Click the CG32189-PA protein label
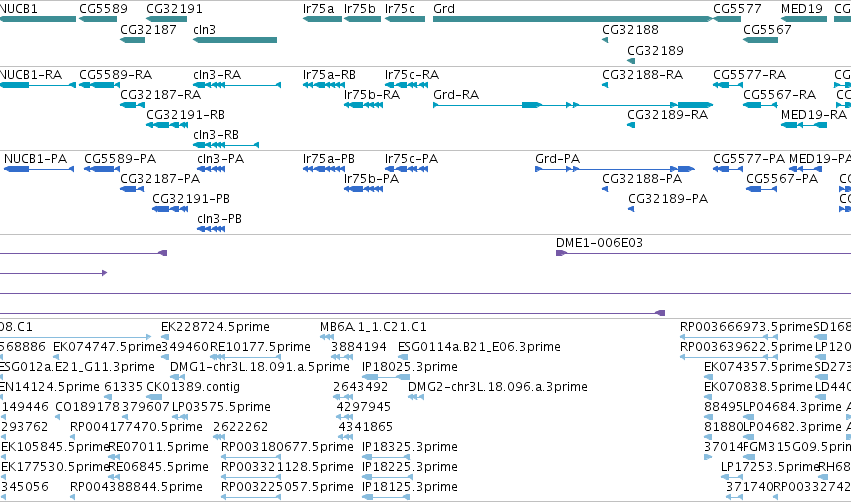851x502 pixels. (x=668, y=199)
